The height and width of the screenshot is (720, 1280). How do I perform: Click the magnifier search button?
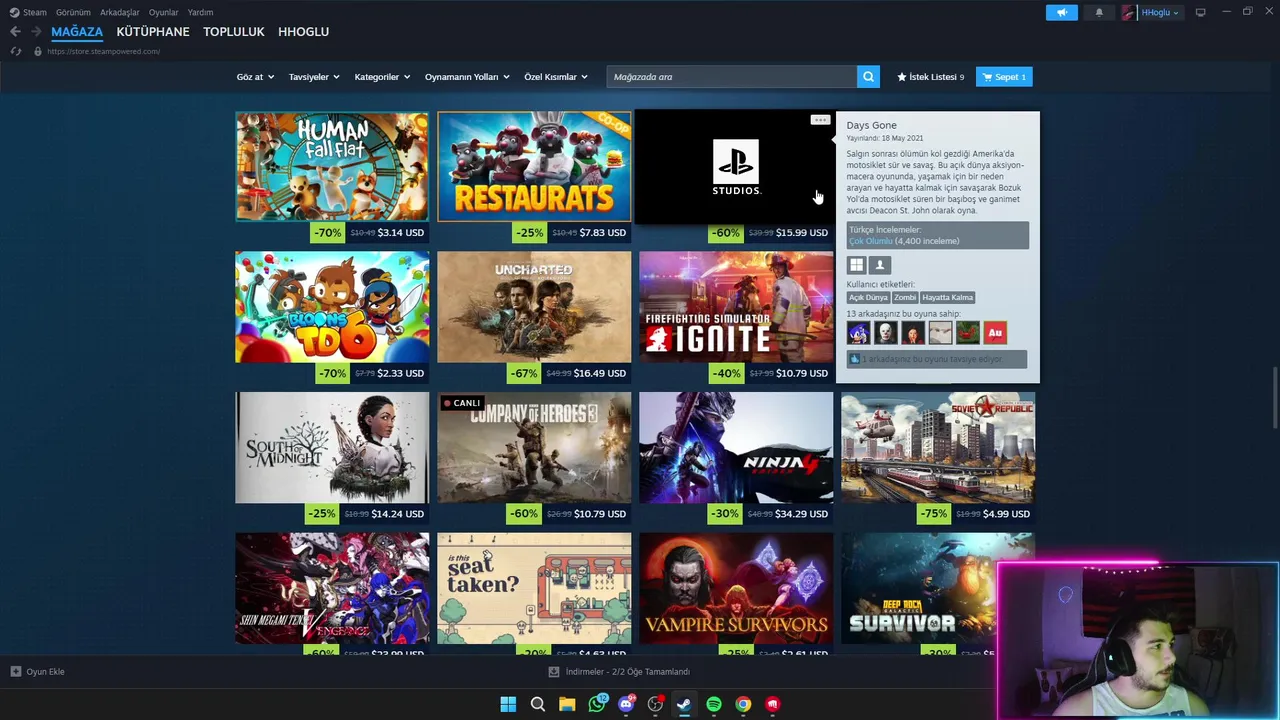pyautogui.click(x=868, y=77)
